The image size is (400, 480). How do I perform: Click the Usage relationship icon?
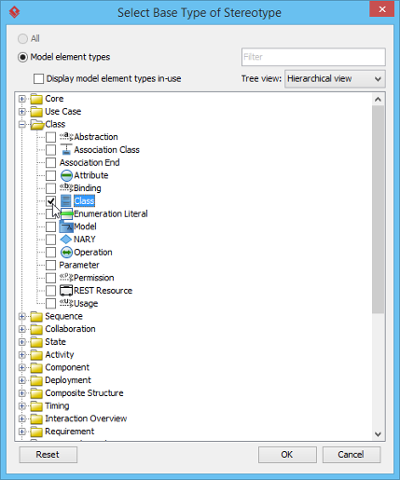pyautogui.click(x=66, y=303)
